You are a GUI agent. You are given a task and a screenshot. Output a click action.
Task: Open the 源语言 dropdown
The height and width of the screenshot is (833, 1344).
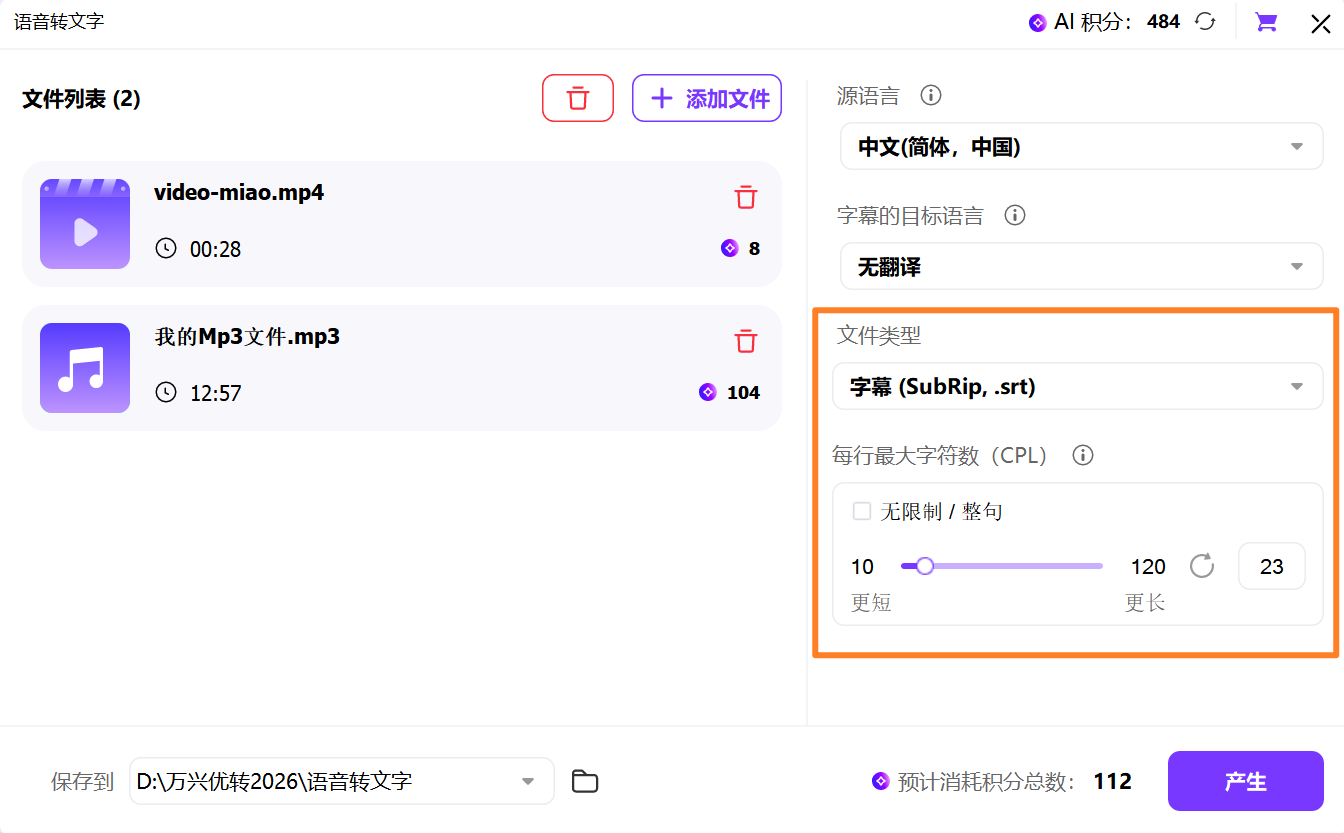pyautogui.click(x=1081, y=147)
